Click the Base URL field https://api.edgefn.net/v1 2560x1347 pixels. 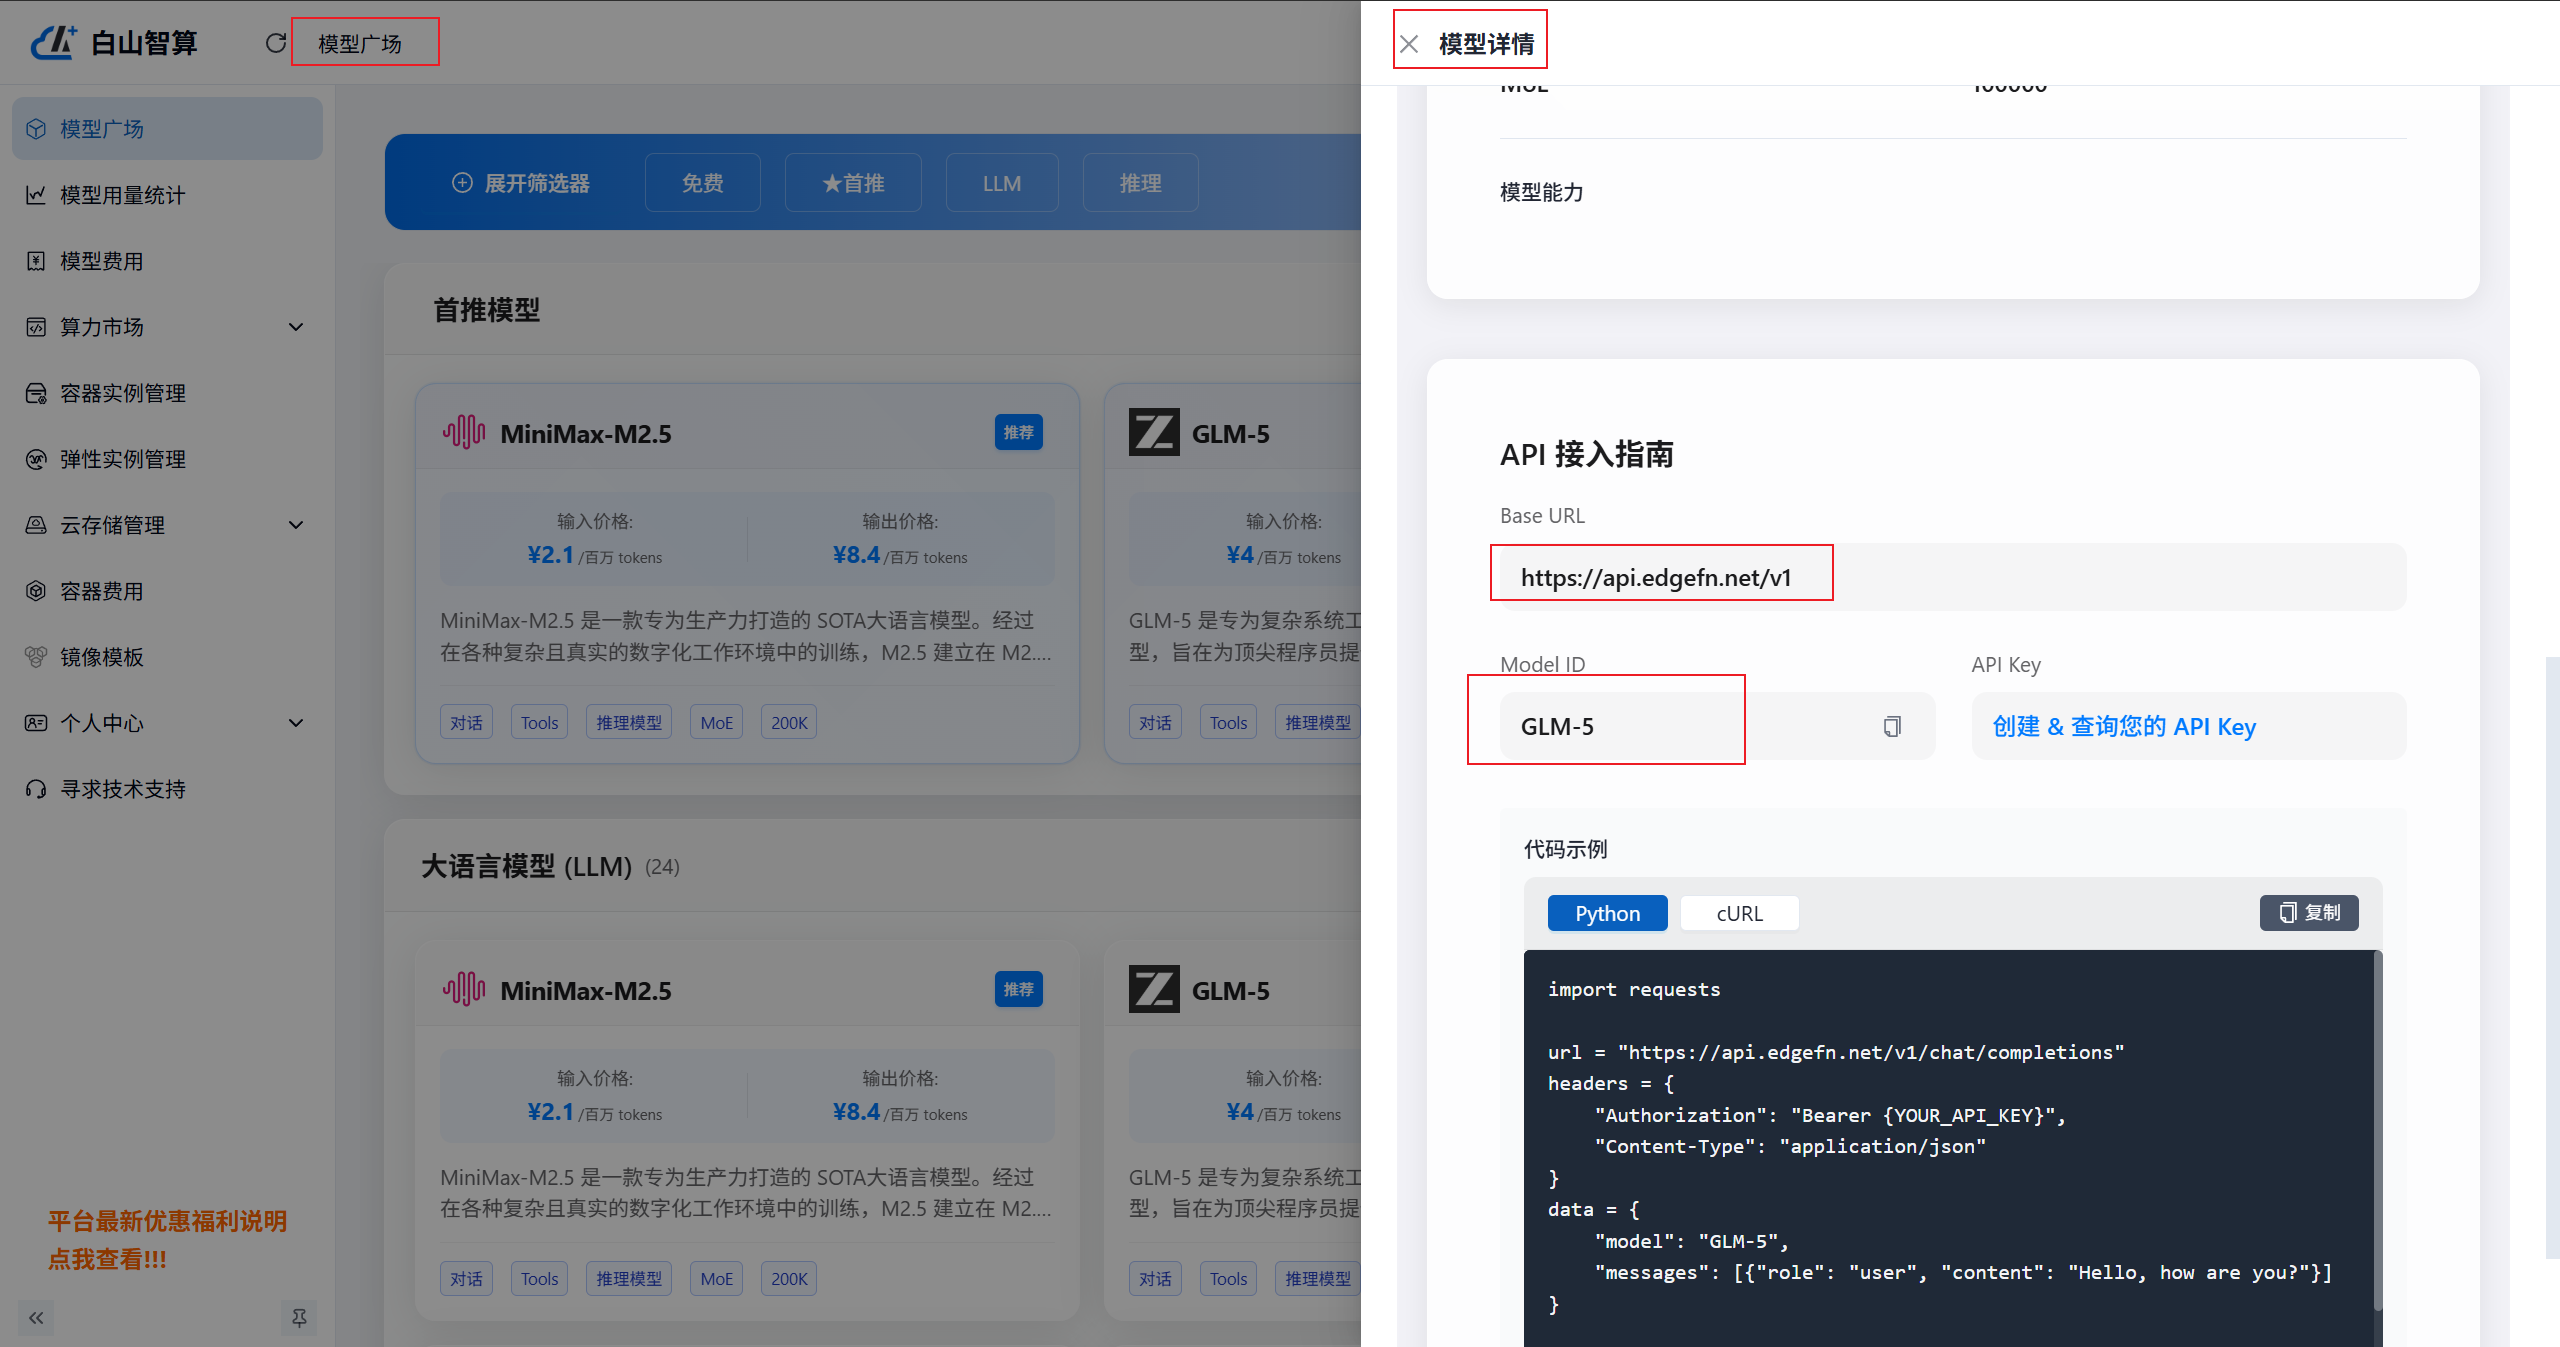[x=1952, y=577]
